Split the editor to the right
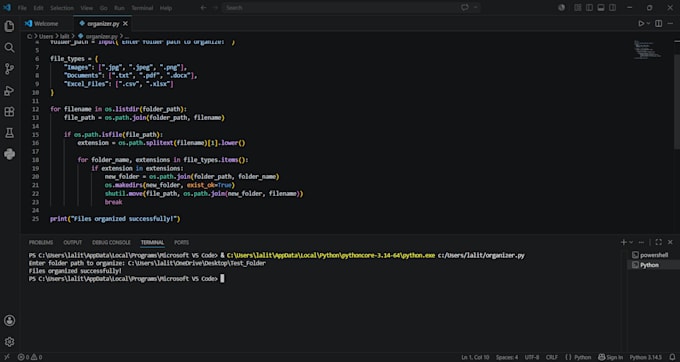This screenshot has width=680, height=362. pyautogui.click(x=658, y=23)
